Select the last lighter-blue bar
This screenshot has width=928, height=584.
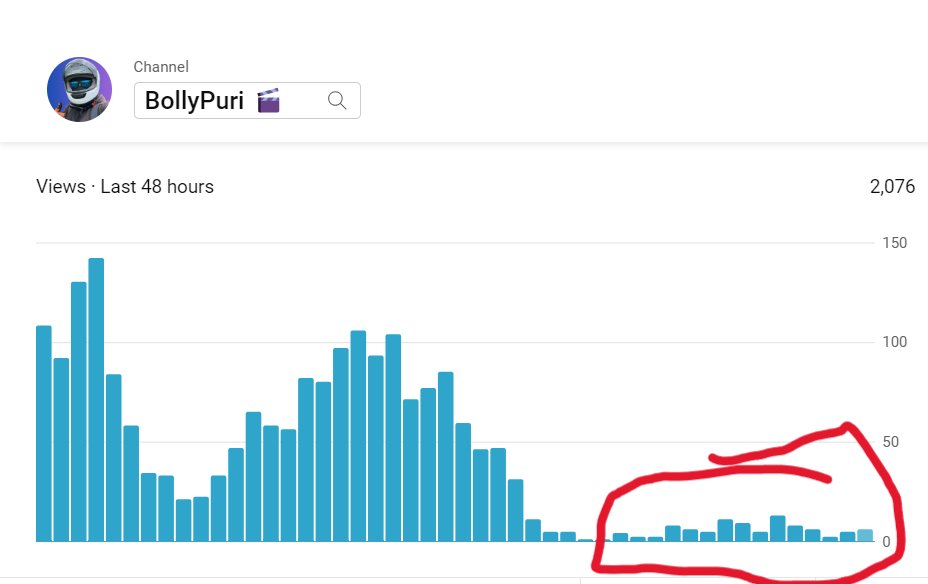point(865,535)
